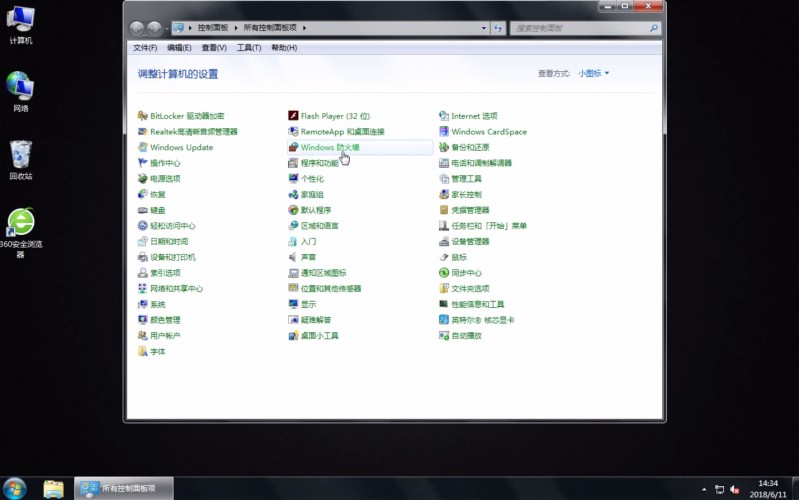Open the 查看(V) menu
799x500 pixels.
tap(214, 47)
